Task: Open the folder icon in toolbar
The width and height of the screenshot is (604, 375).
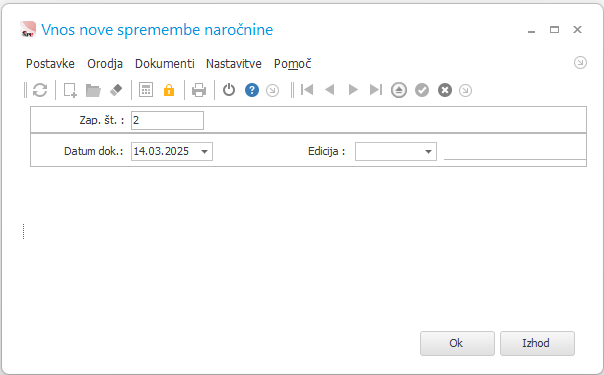Action: point(93,90)
